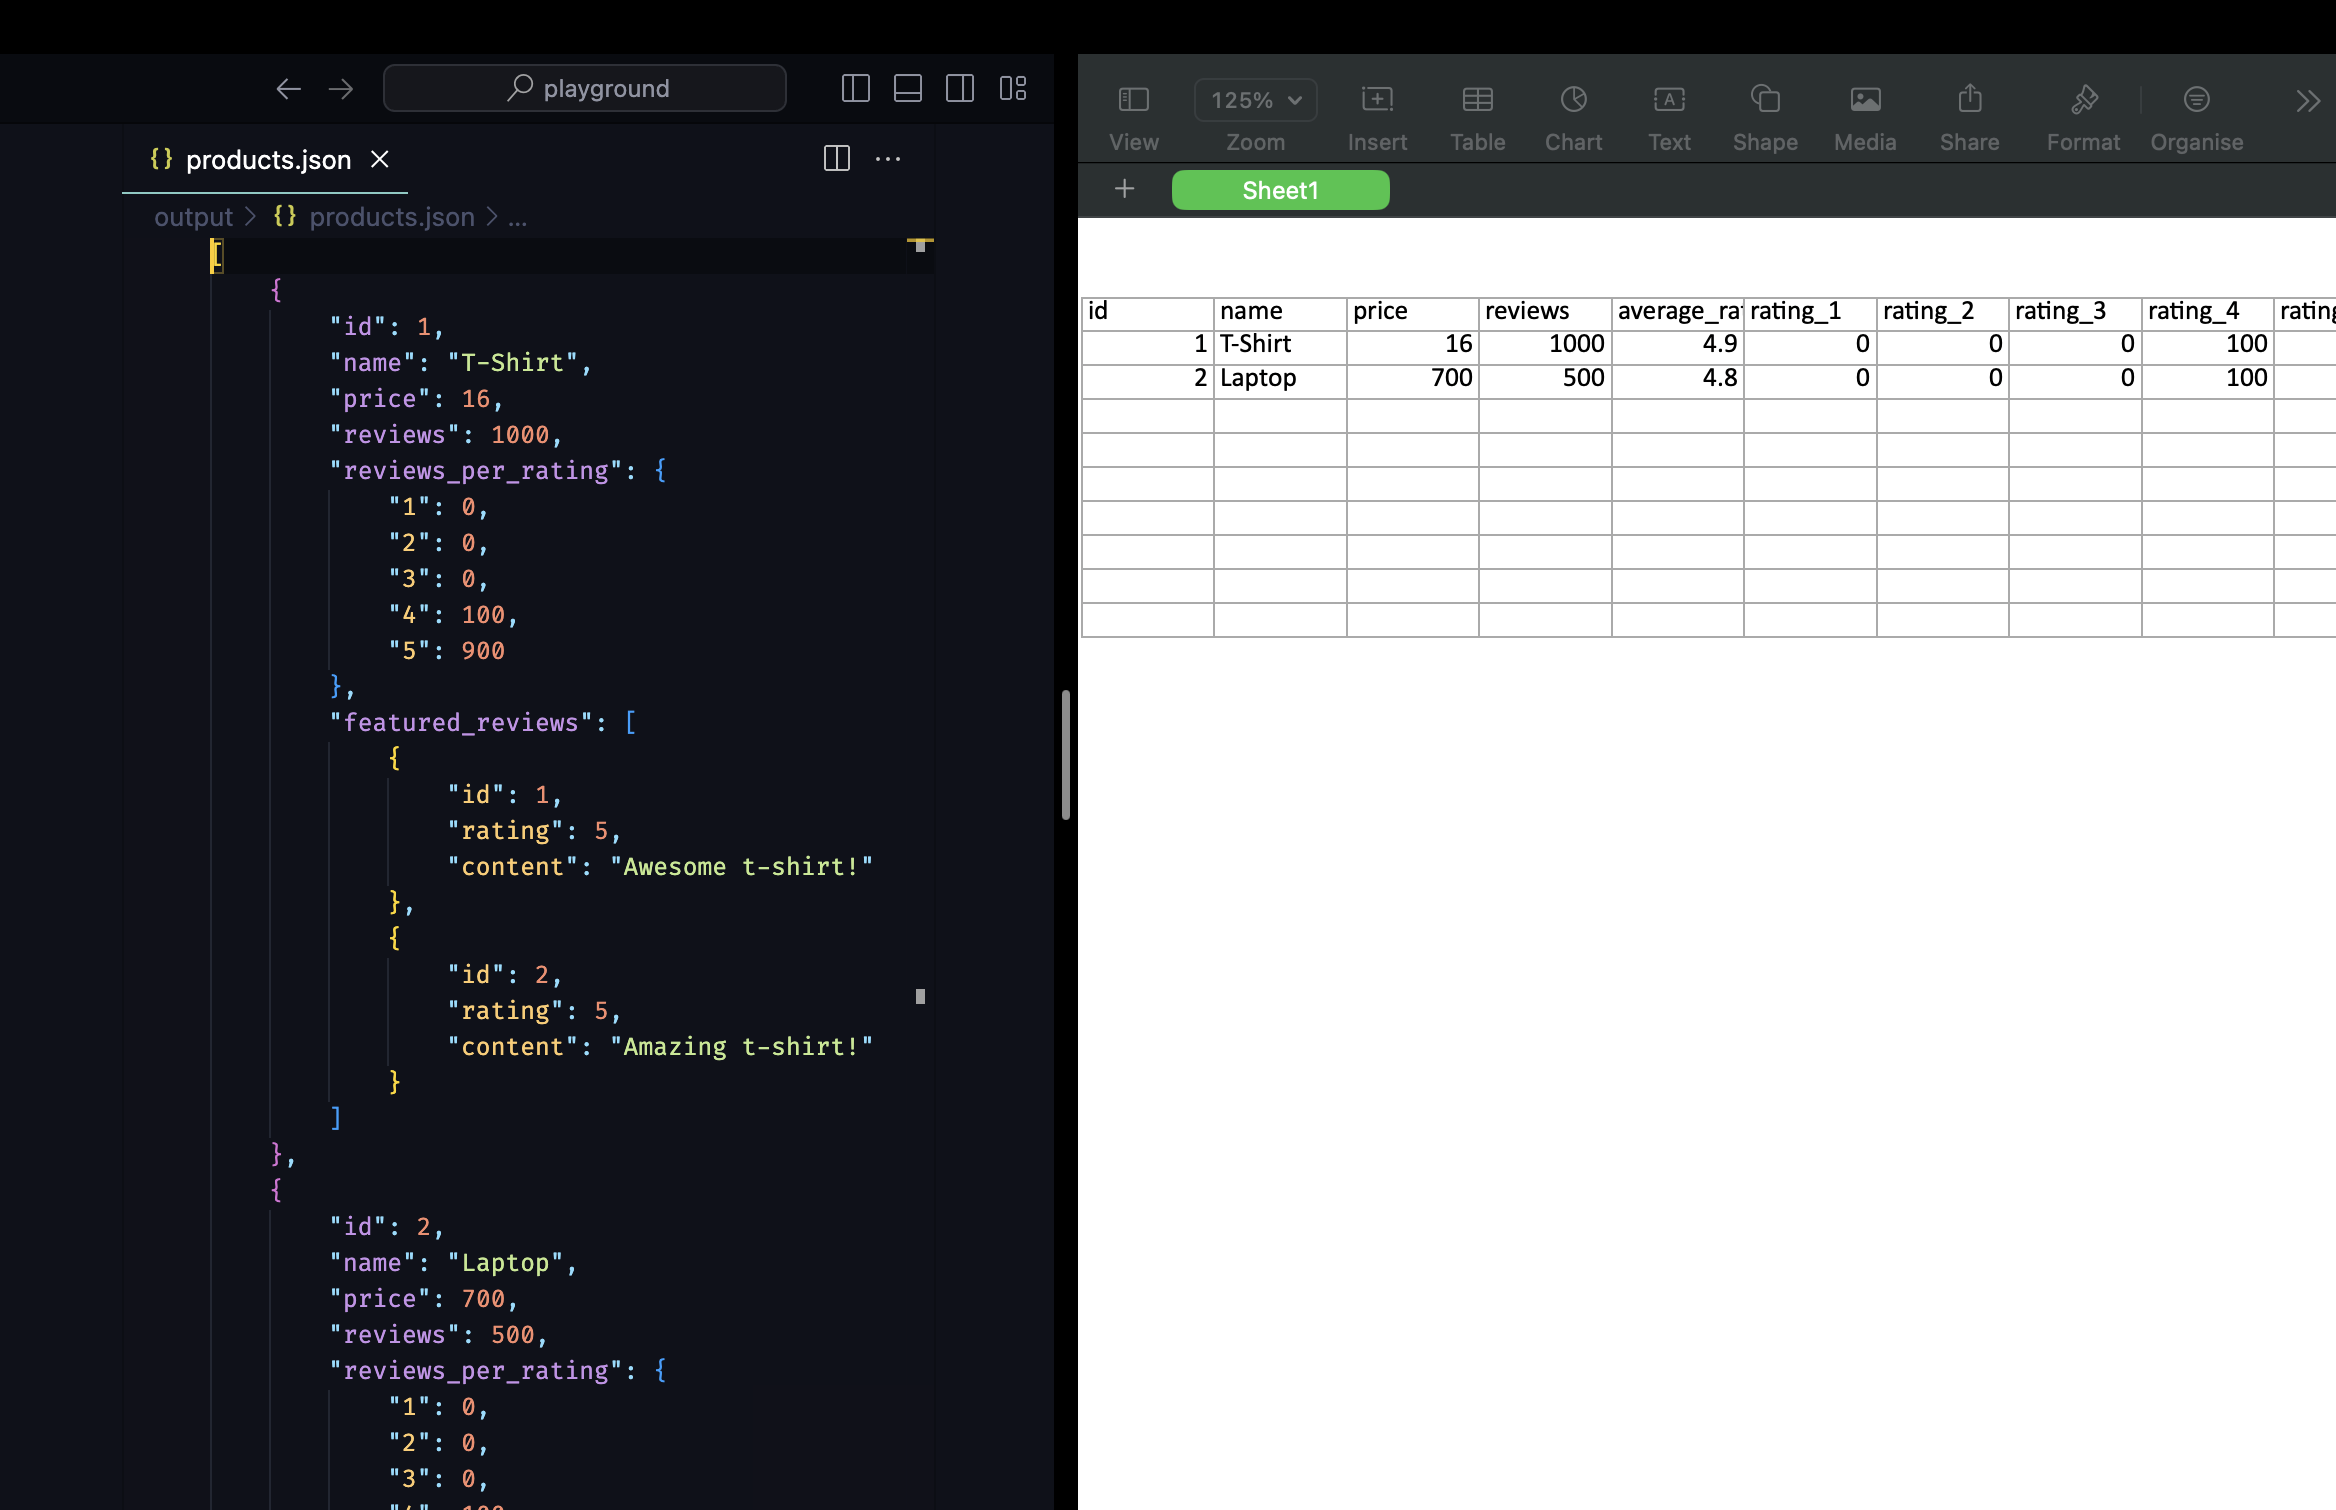Click the Add Sheet button in Numbers
The image size is (2336, 1510).
pos(1122,189)
